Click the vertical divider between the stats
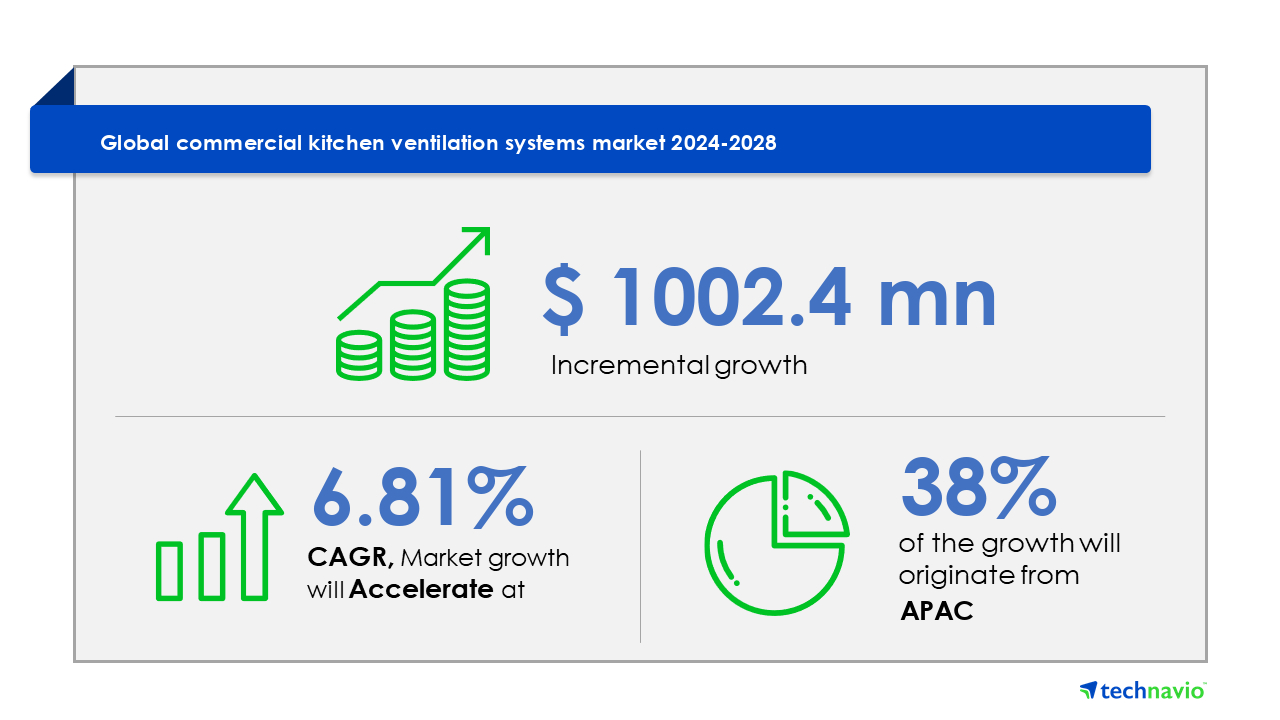 coord(640,545)
